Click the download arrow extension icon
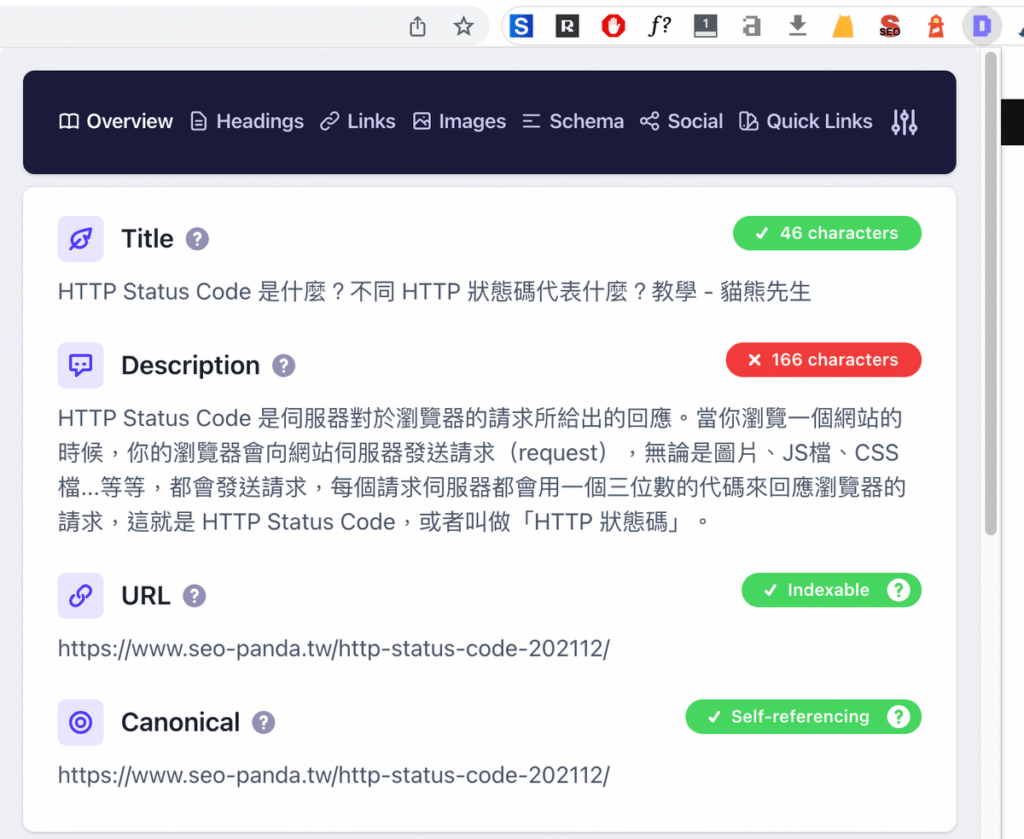The image size is (1024, 839). pyautogui.click(x=797, y=26)
